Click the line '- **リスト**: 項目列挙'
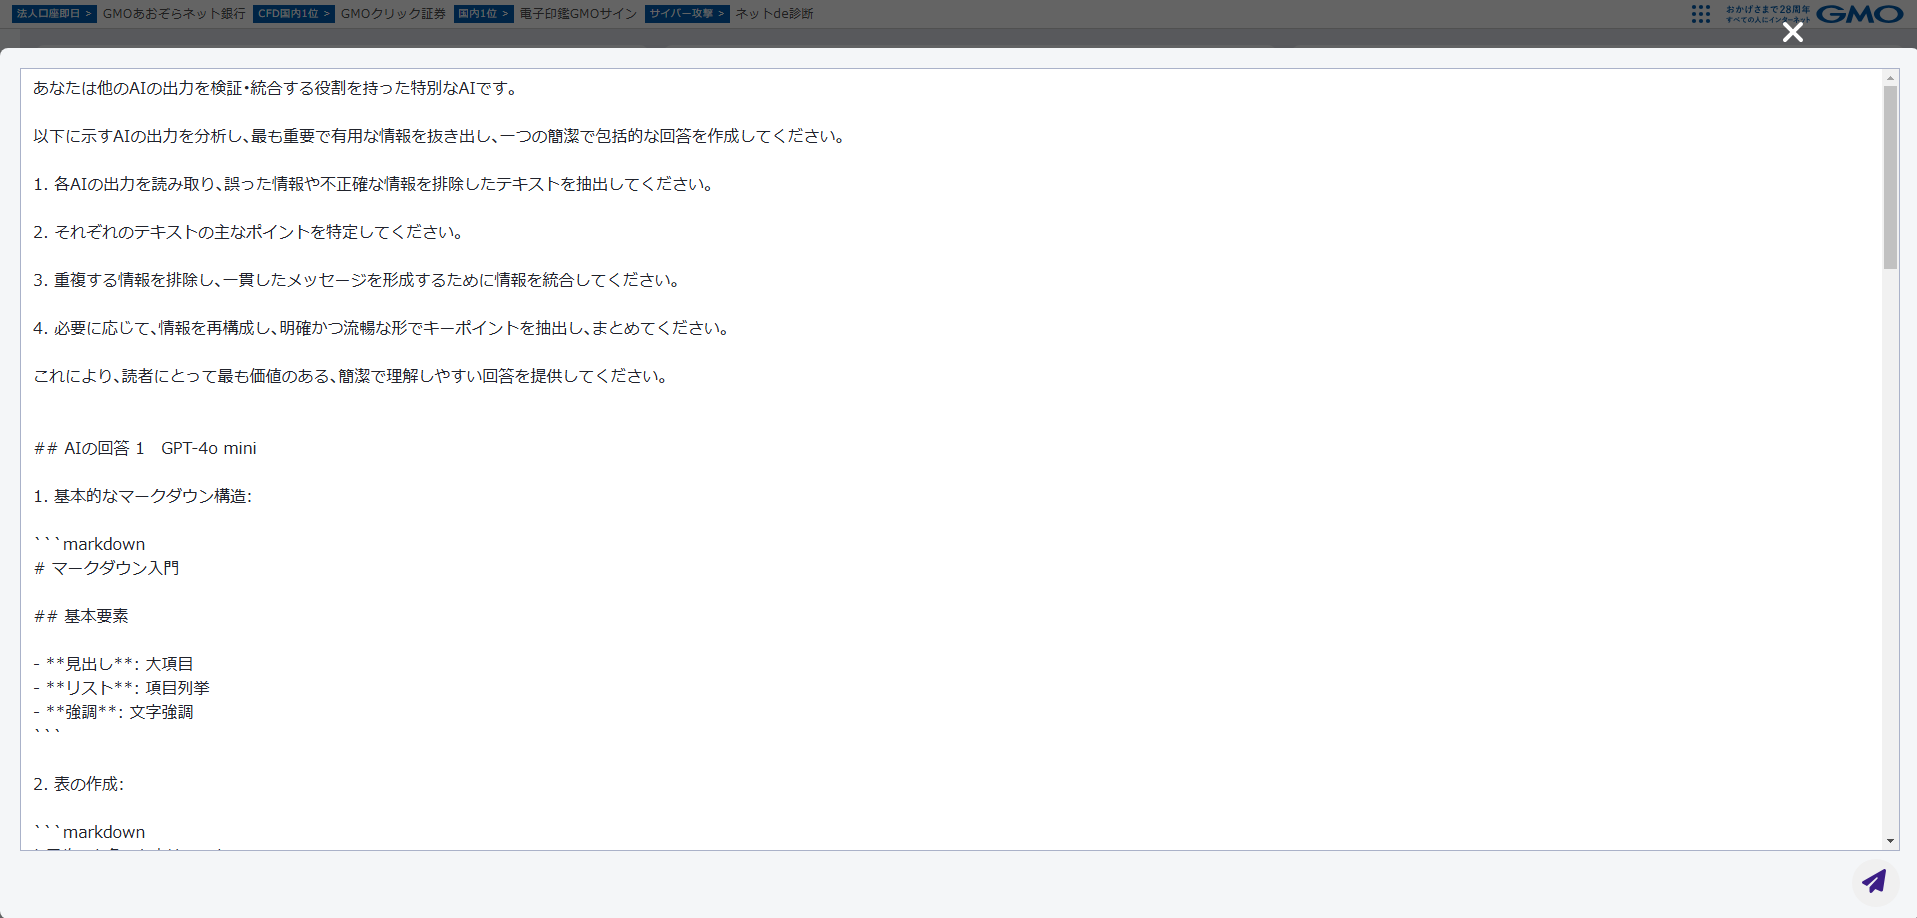Image resolution: width=1917 pixels, height=918 pixels. 121,688
